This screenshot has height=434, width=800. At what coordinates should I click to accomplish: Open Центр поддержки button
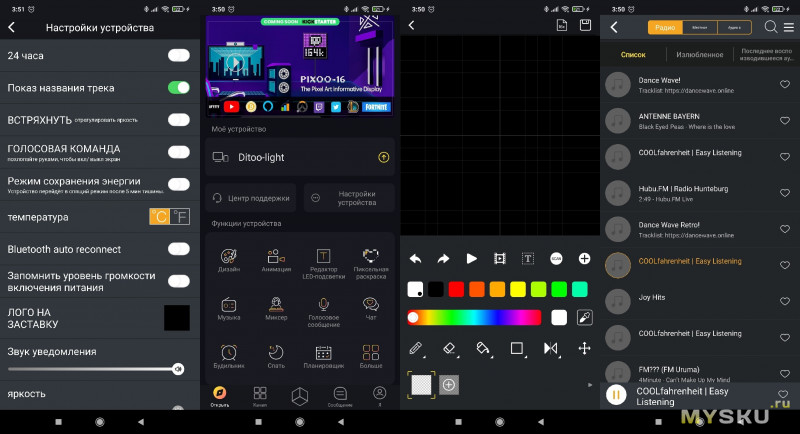pyautogui.click(x=251, y=198)
